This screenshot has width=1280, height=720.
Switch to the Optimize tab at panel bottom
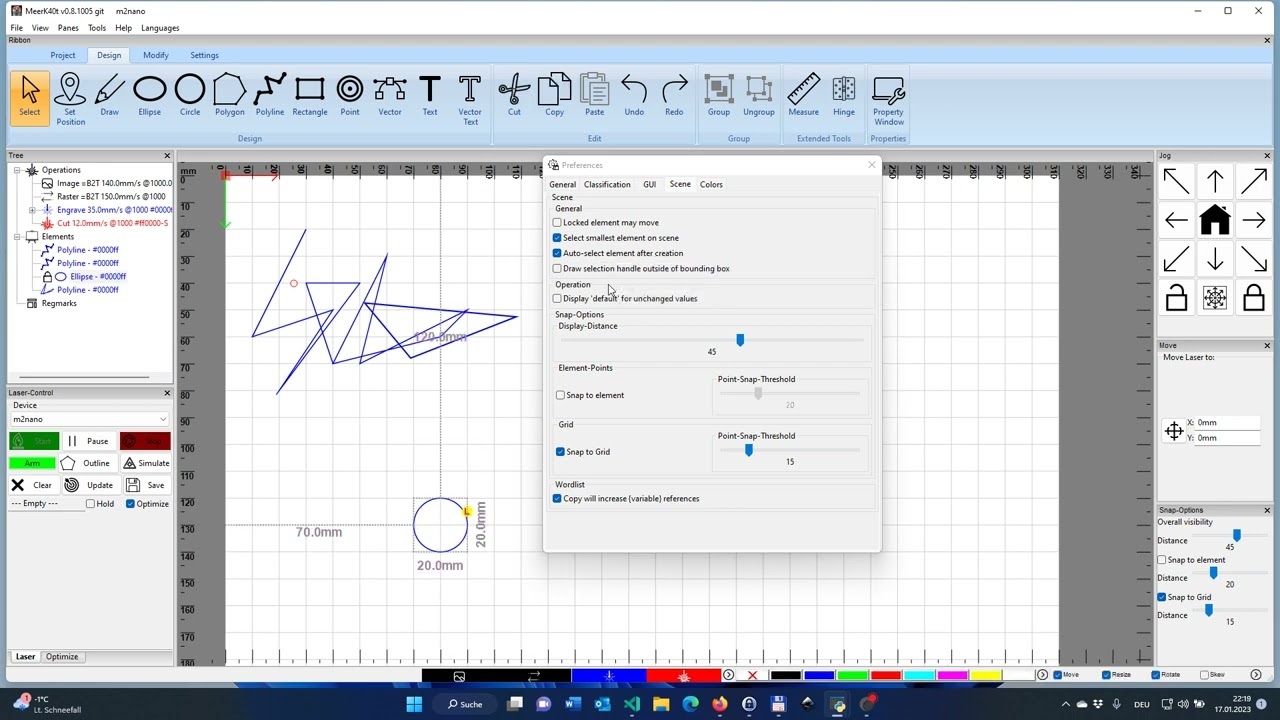[x=62, y=657]
